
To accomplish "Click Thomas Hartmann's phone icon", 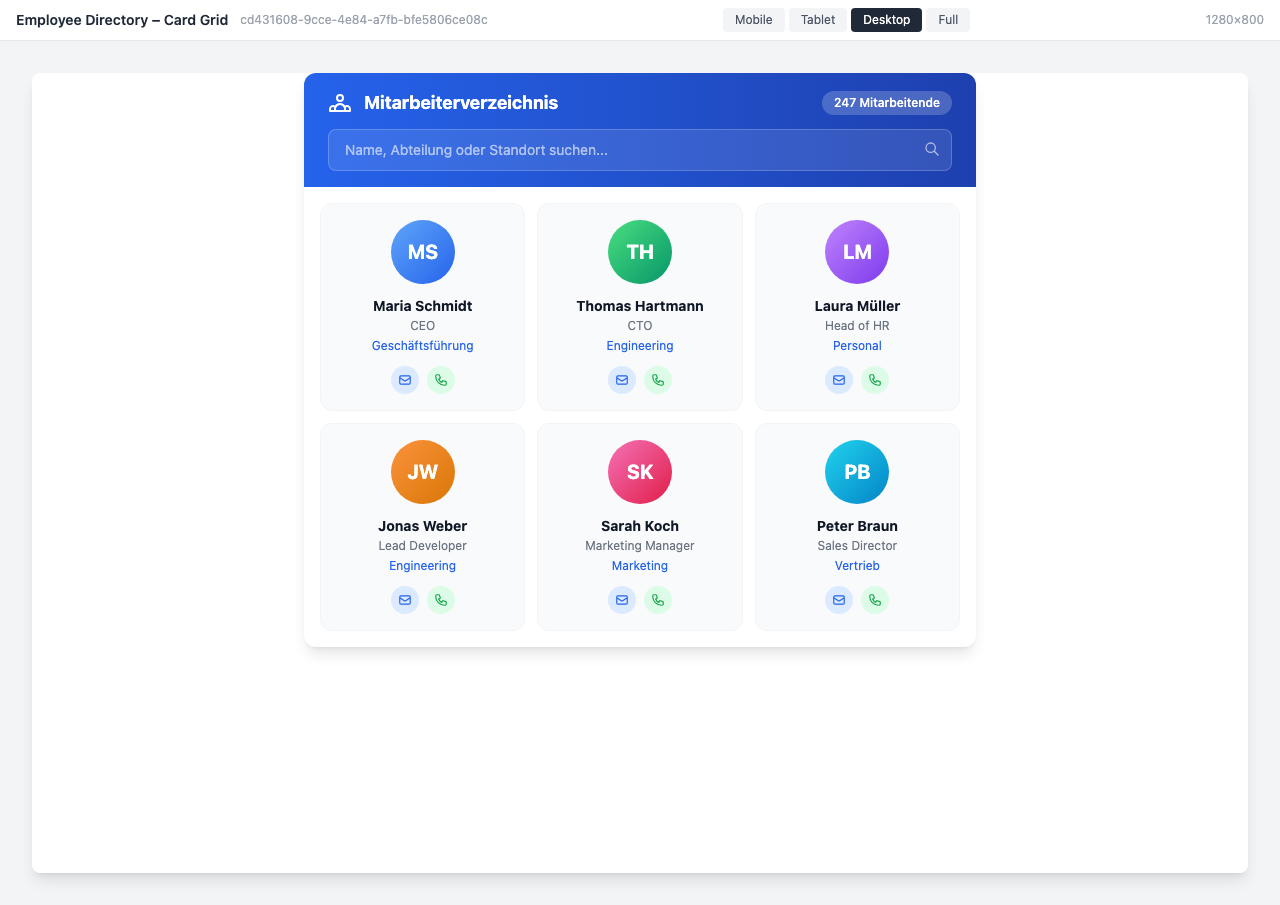I will (658, 380).
